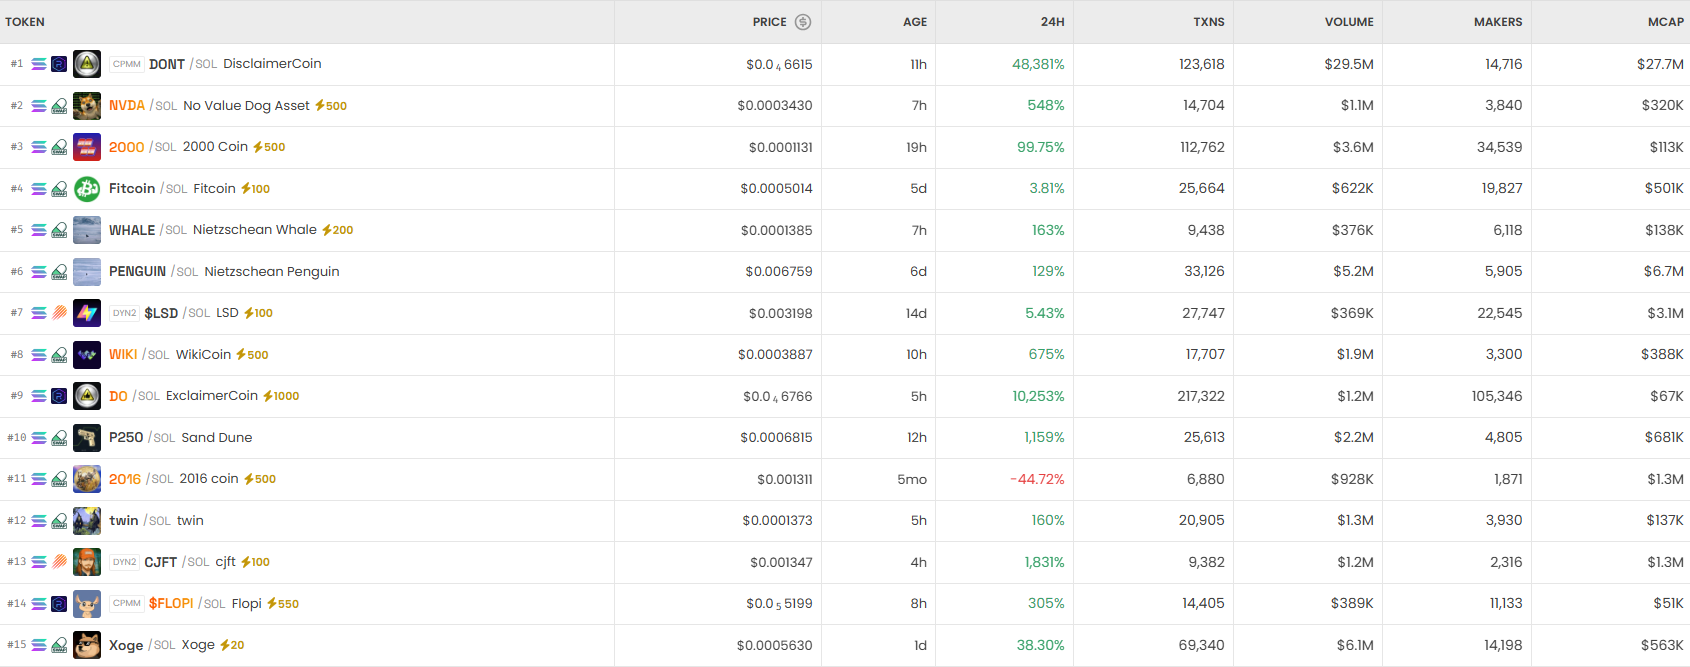
Task: Sort by VOLUME column header
Action: 1349,22
